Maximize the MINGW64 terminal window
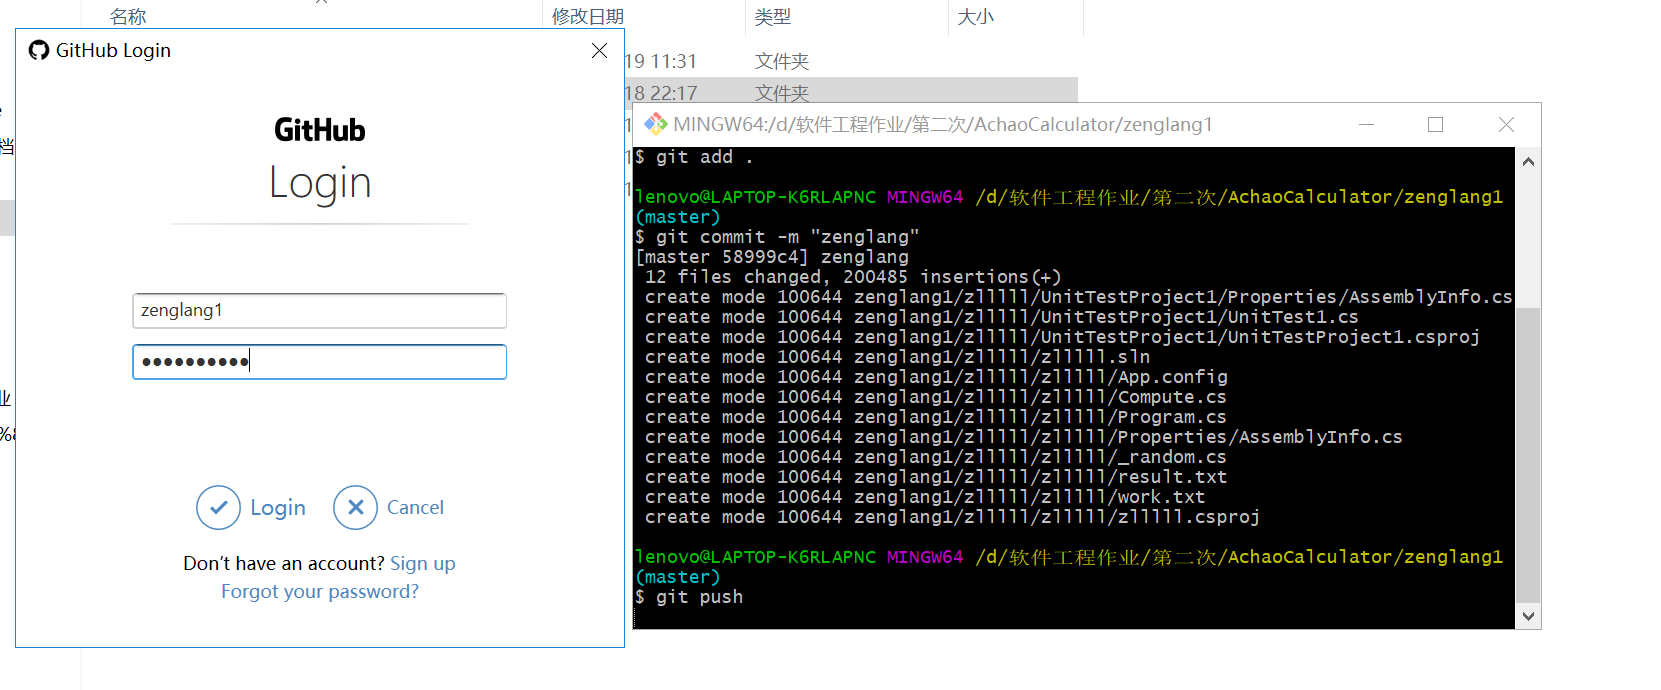Screen dimensions: 1661x690 click(x=1435, y=124)
